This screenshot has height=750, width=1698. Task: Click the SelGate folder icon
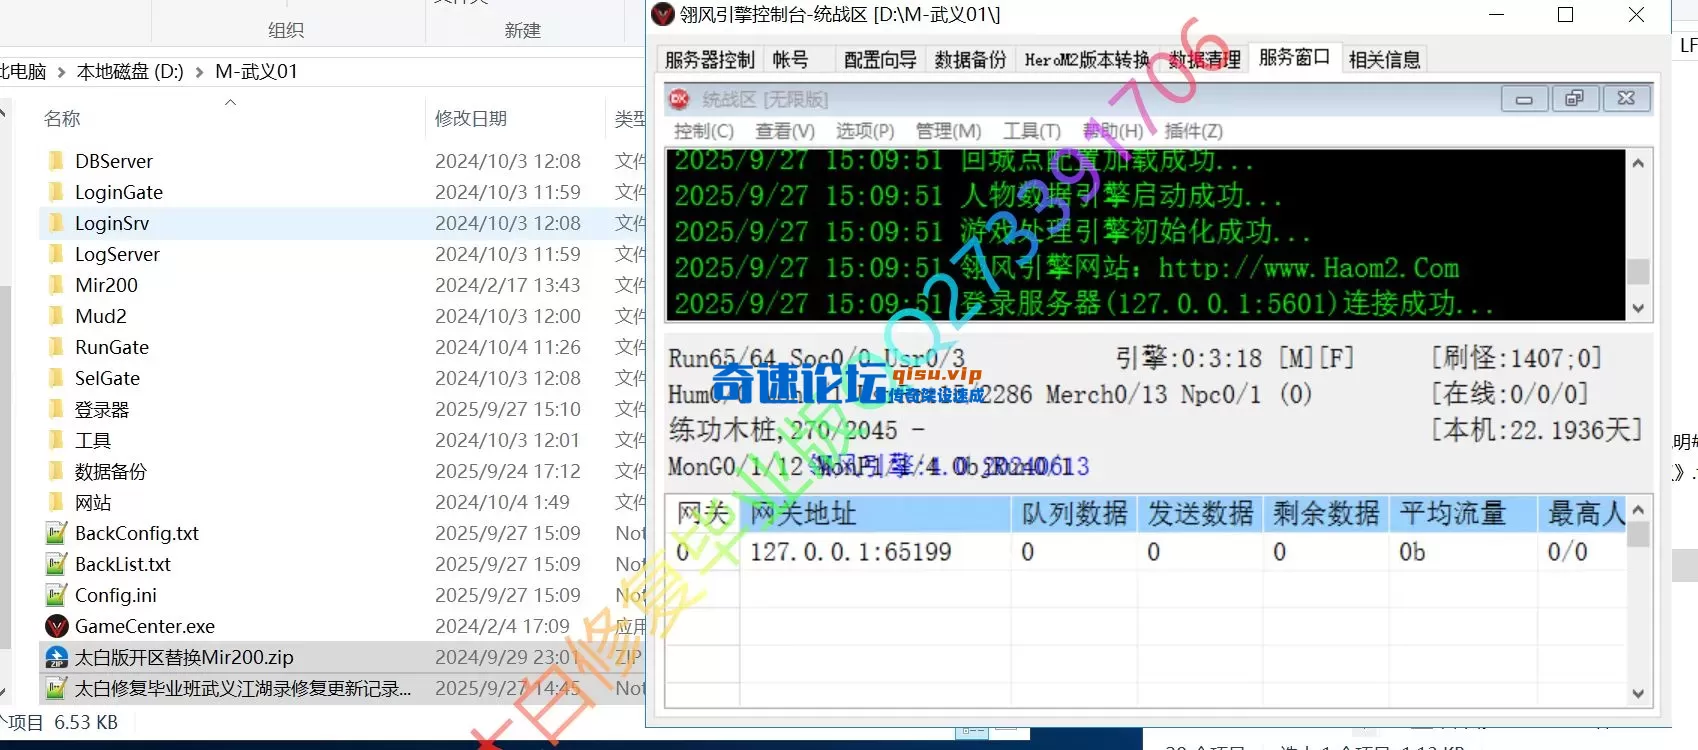[x=56, y=378]
